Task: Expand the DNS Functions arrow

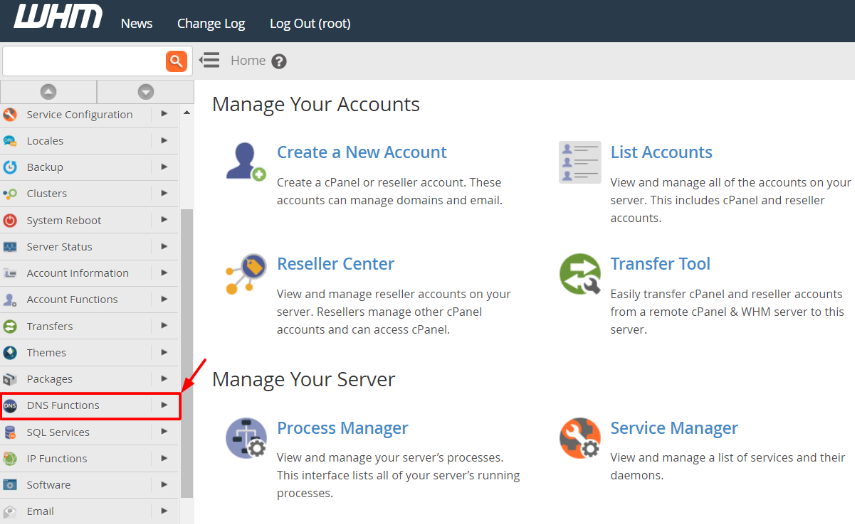Action: pos(164,405)
